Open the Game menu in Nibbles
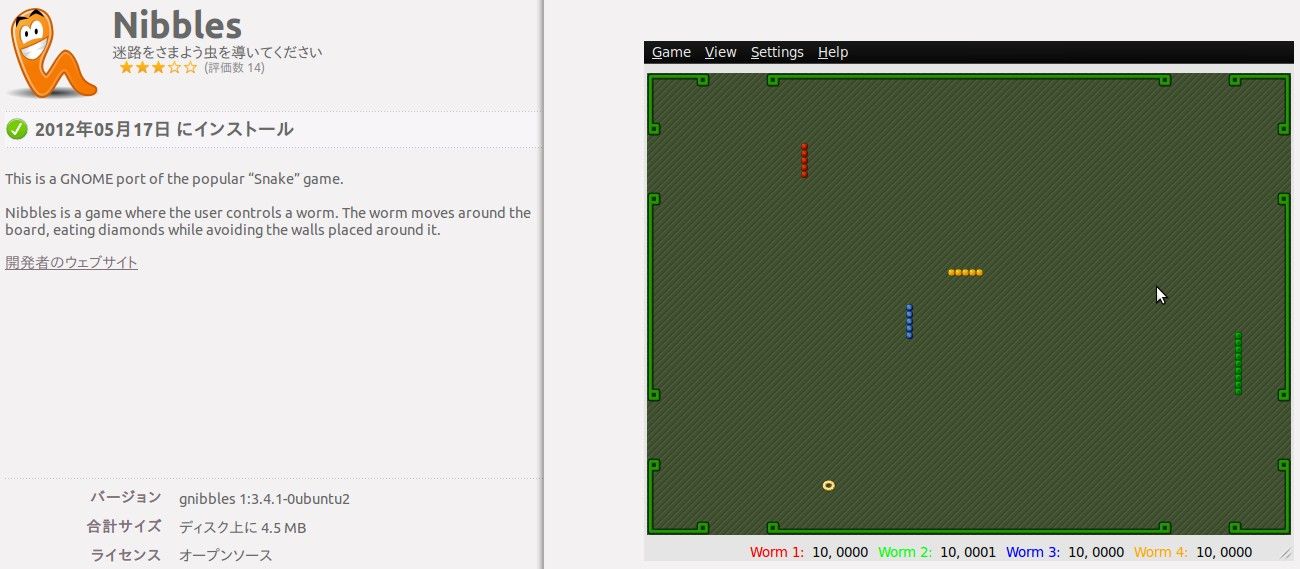The image size is (1300, 569). [x=671, y=52]
